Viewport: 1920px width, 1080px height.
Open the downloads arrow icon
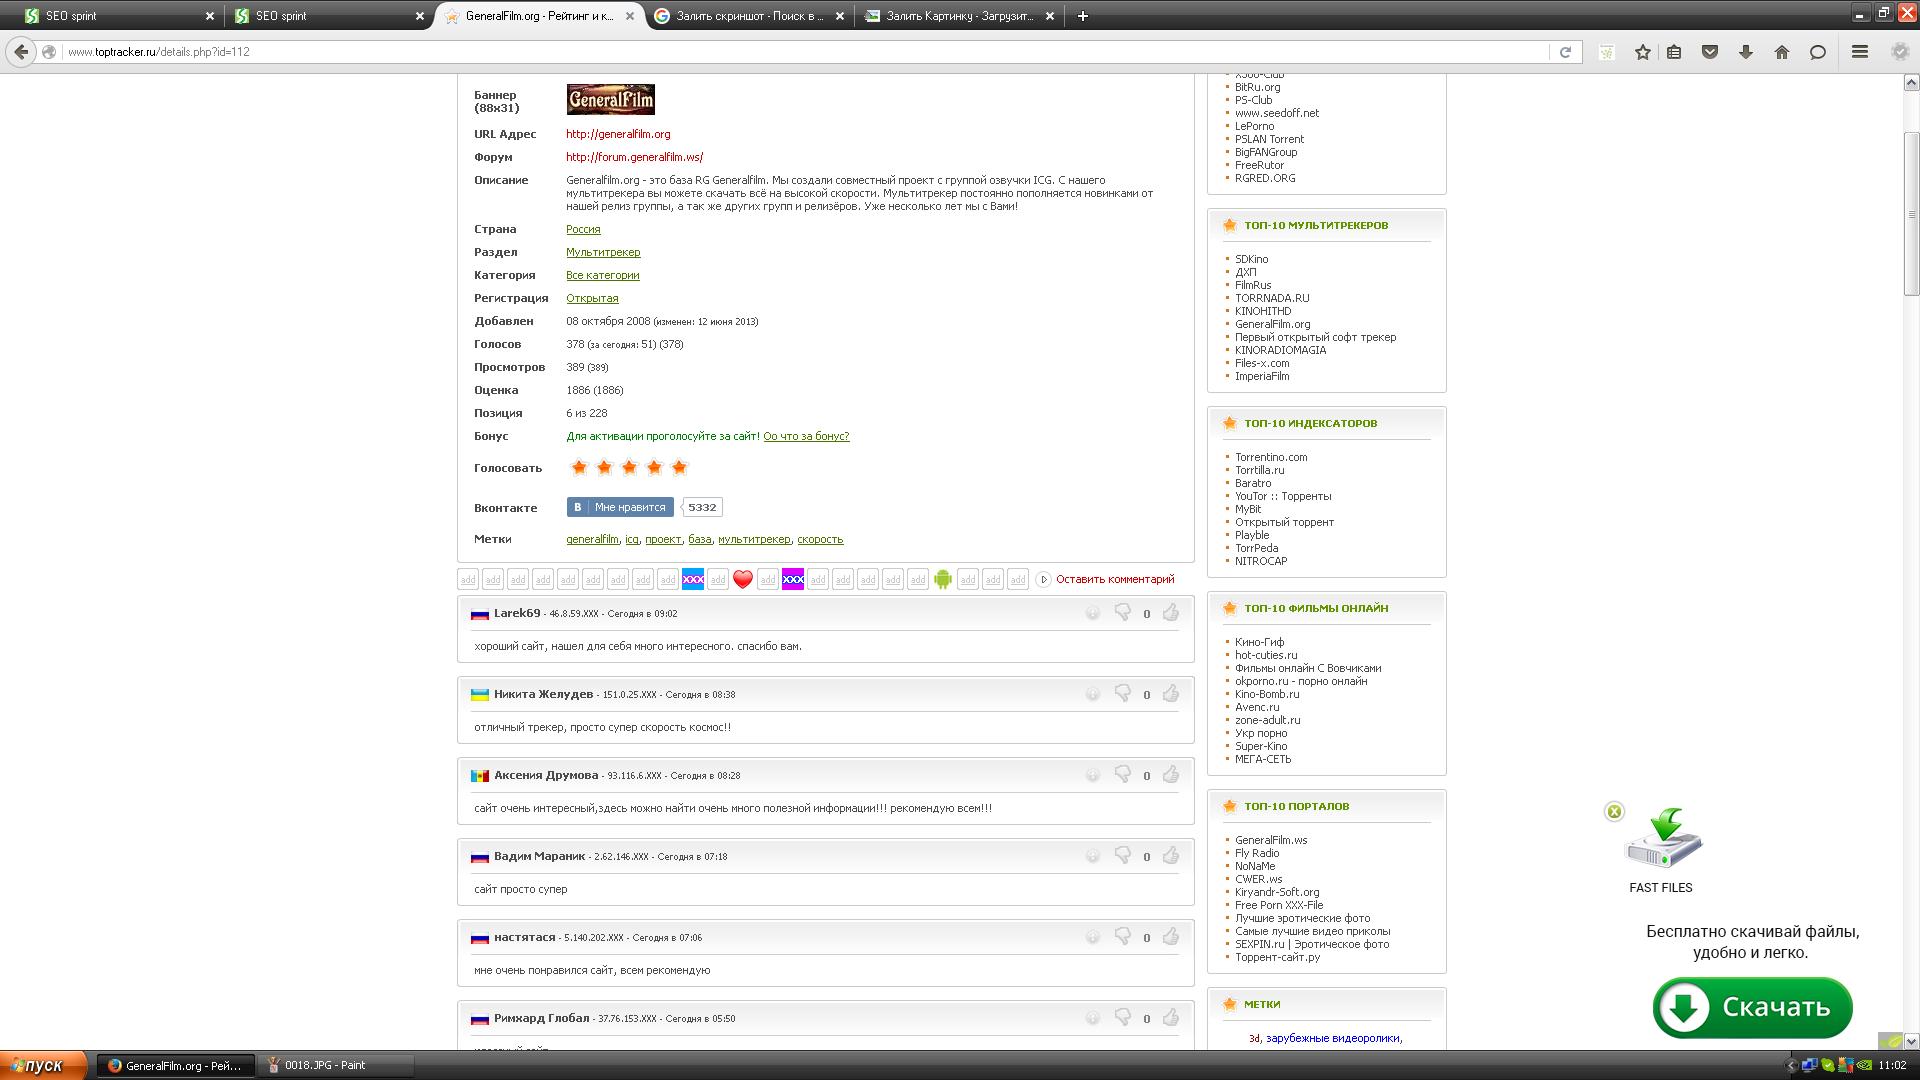(x=1746, y=52)
